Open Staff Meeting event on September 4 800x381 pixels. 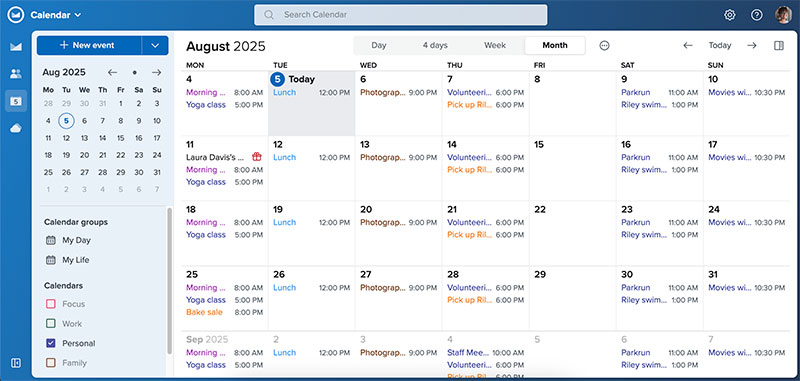tap(485, 353)
